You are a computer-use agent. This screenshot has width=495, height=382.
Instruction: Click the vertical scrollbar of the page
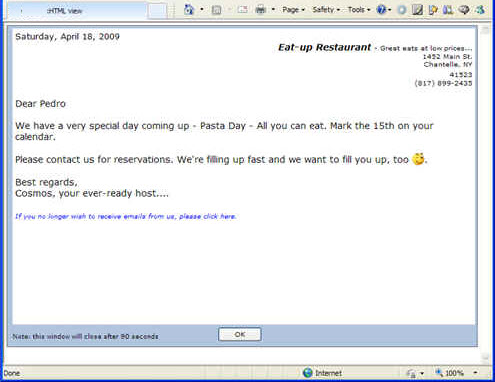coord(485,193)
